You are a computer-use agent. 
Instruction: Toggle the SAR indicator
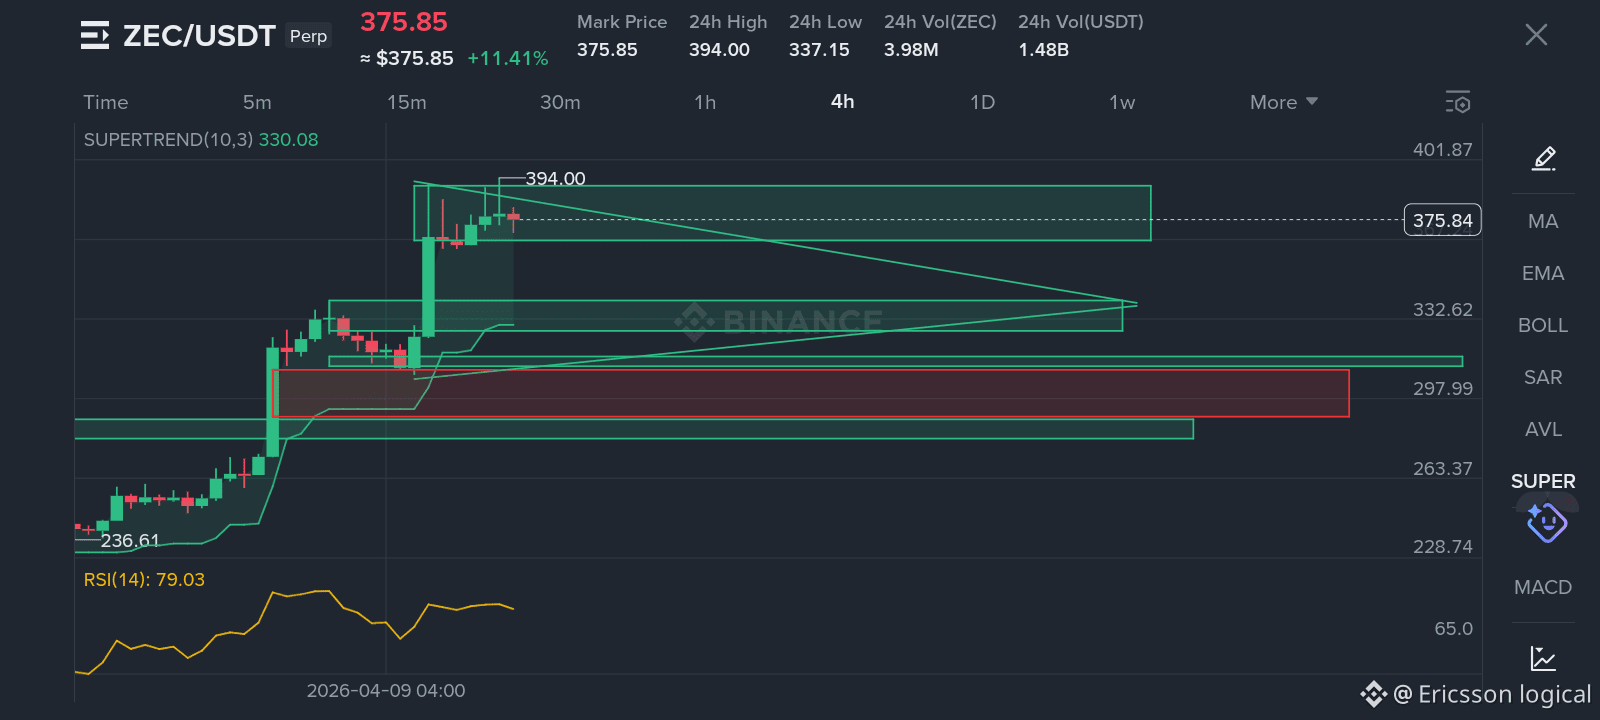pyautogui.click(x=1543, y=377)
